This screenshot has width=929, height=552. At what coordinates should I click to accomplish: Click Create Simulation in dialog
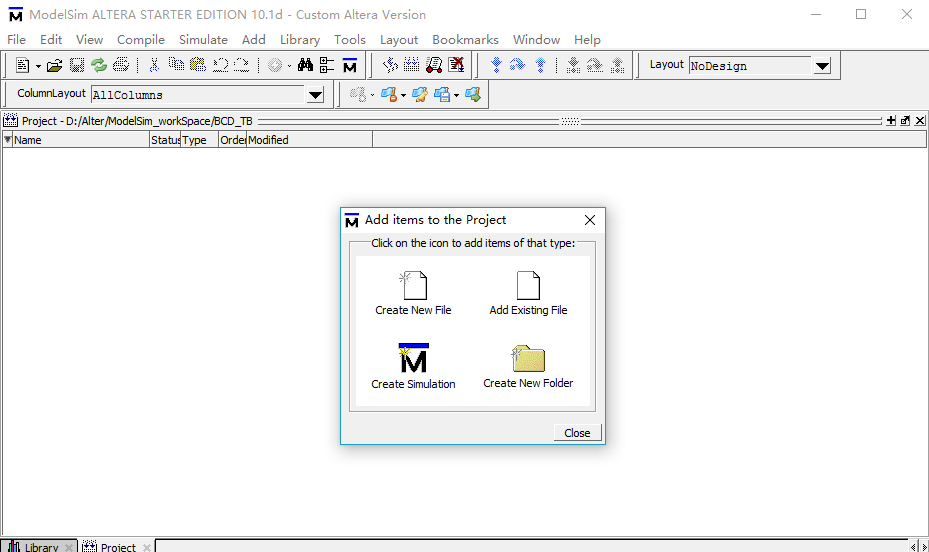coord(414,366)
